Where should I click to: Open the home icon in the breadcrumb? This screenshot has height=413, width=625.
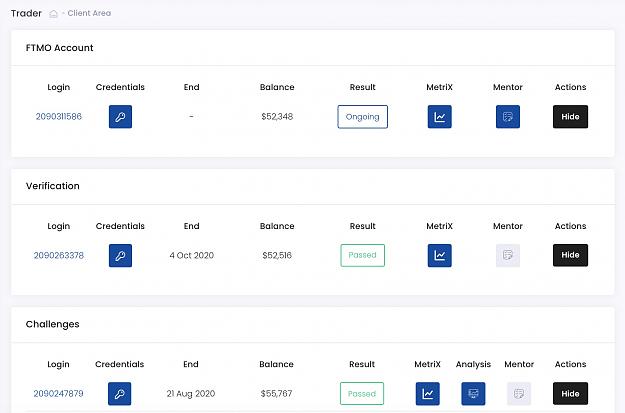tap(53, 14)
